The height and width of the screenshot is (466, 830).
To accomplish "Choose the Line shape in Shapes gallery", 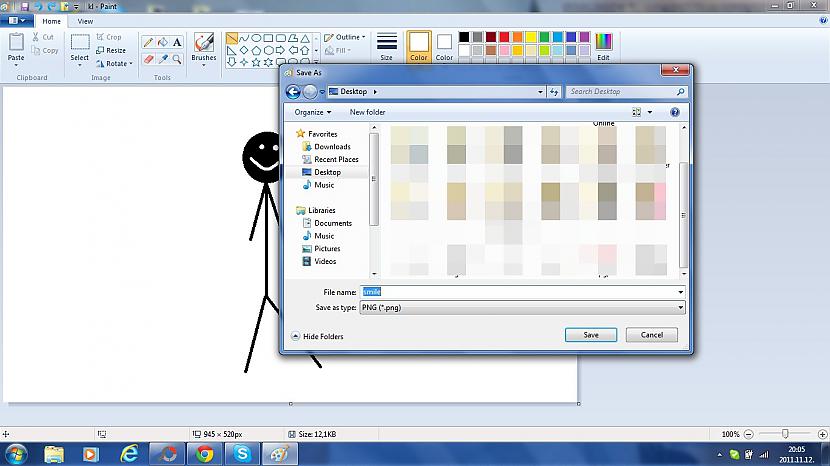I will [231, 38].
